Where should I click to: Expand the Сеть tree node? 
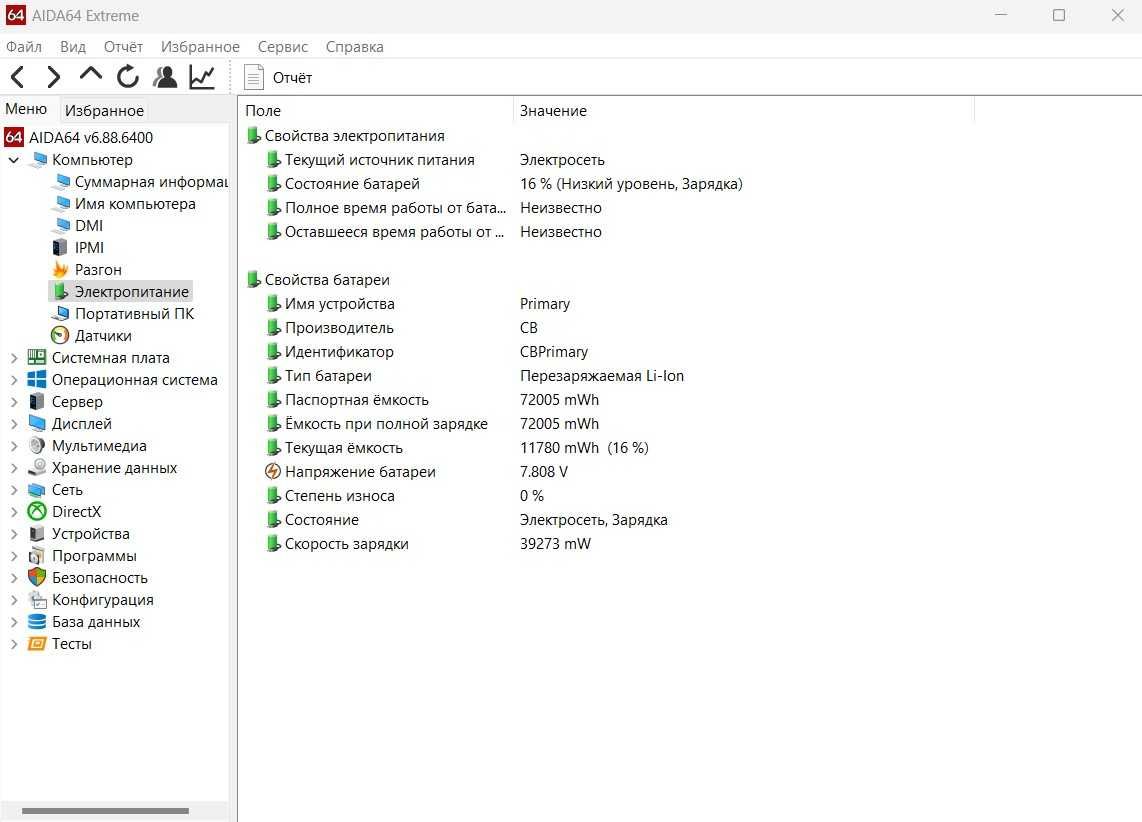click(14, 490)
